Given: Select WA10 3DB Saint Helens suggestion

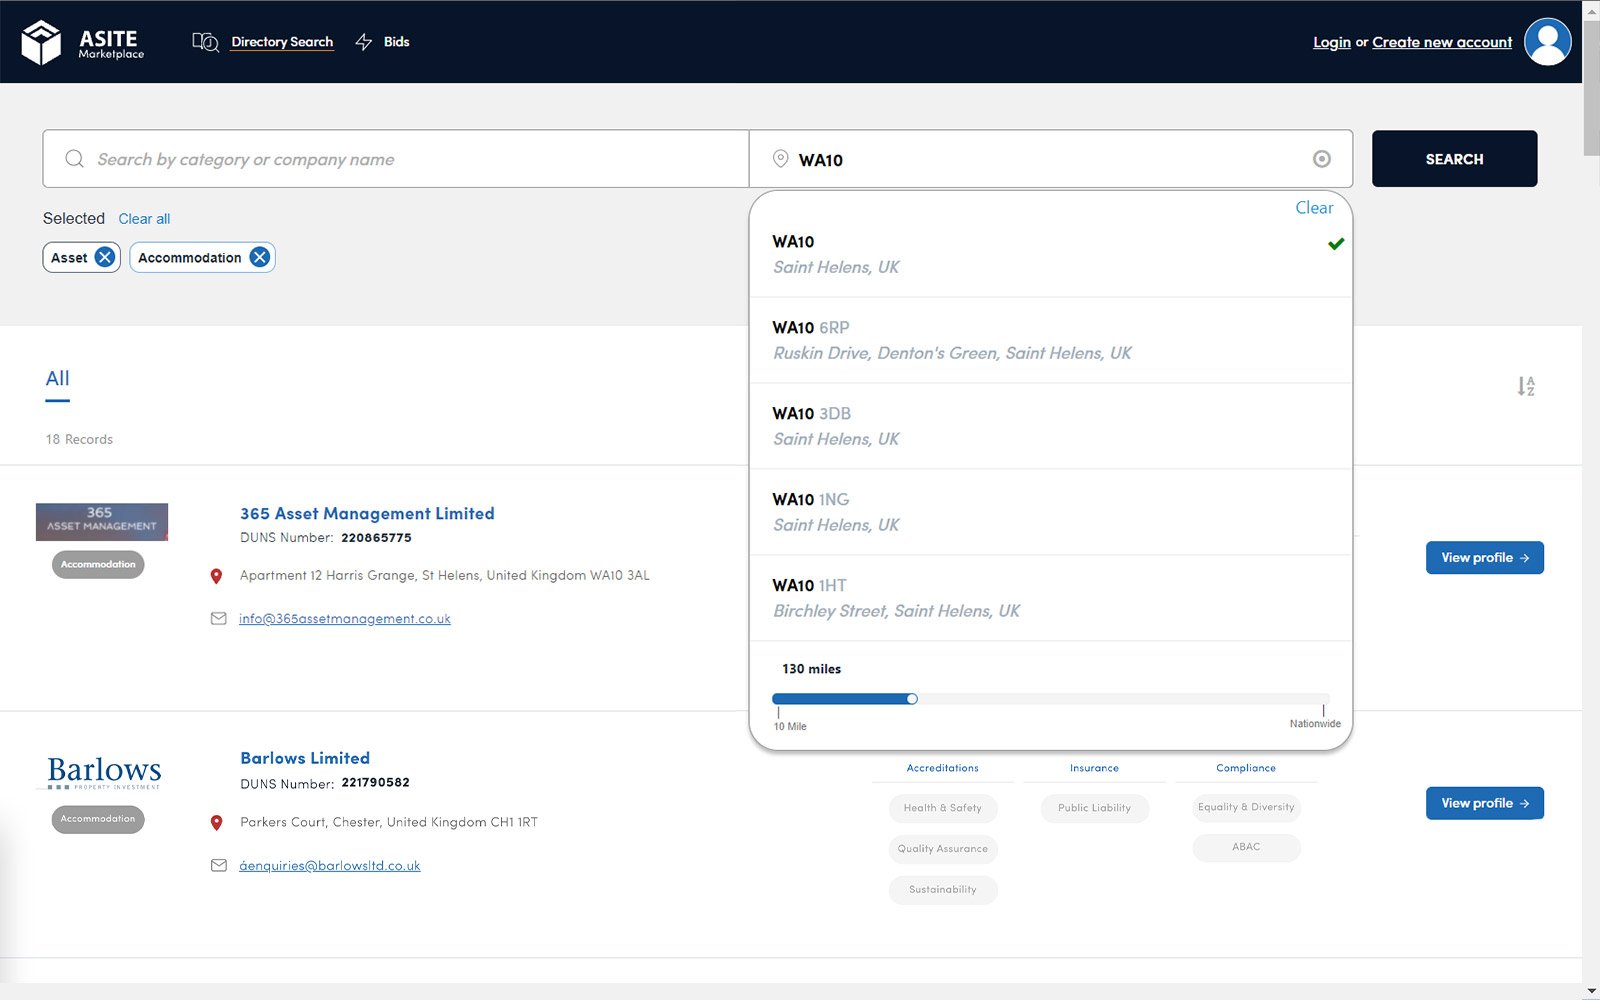Looking at the screenshot, I should pyautogui.click(x=1050, y=427).
